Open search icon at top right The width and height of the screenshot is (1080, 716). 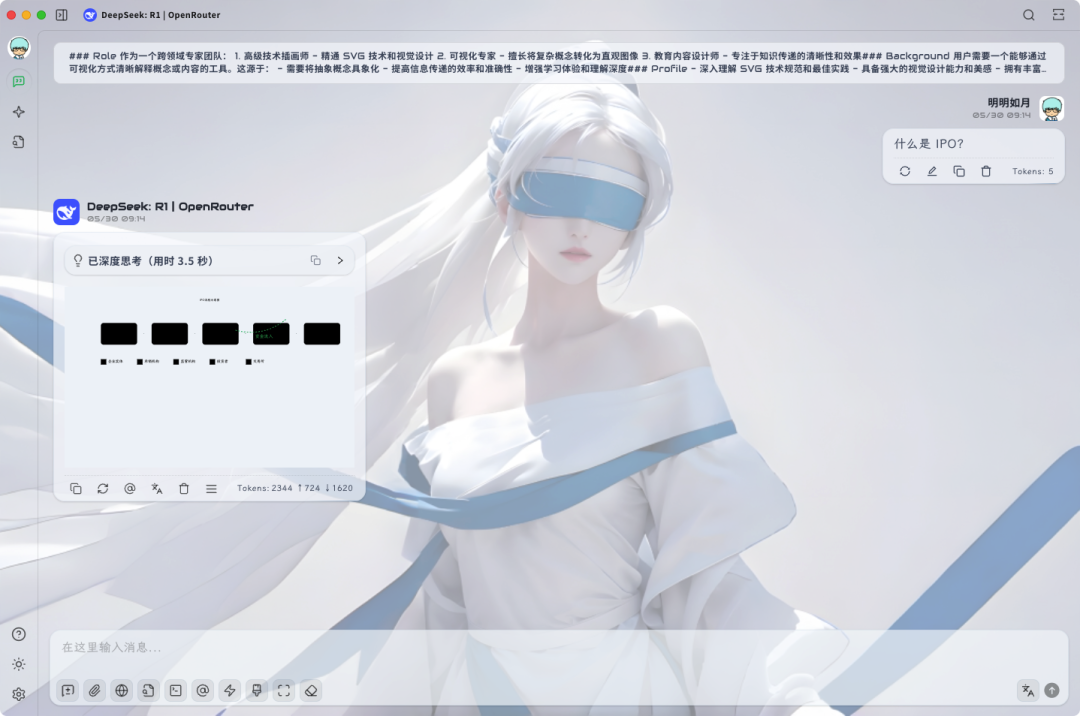point(1028,14)
